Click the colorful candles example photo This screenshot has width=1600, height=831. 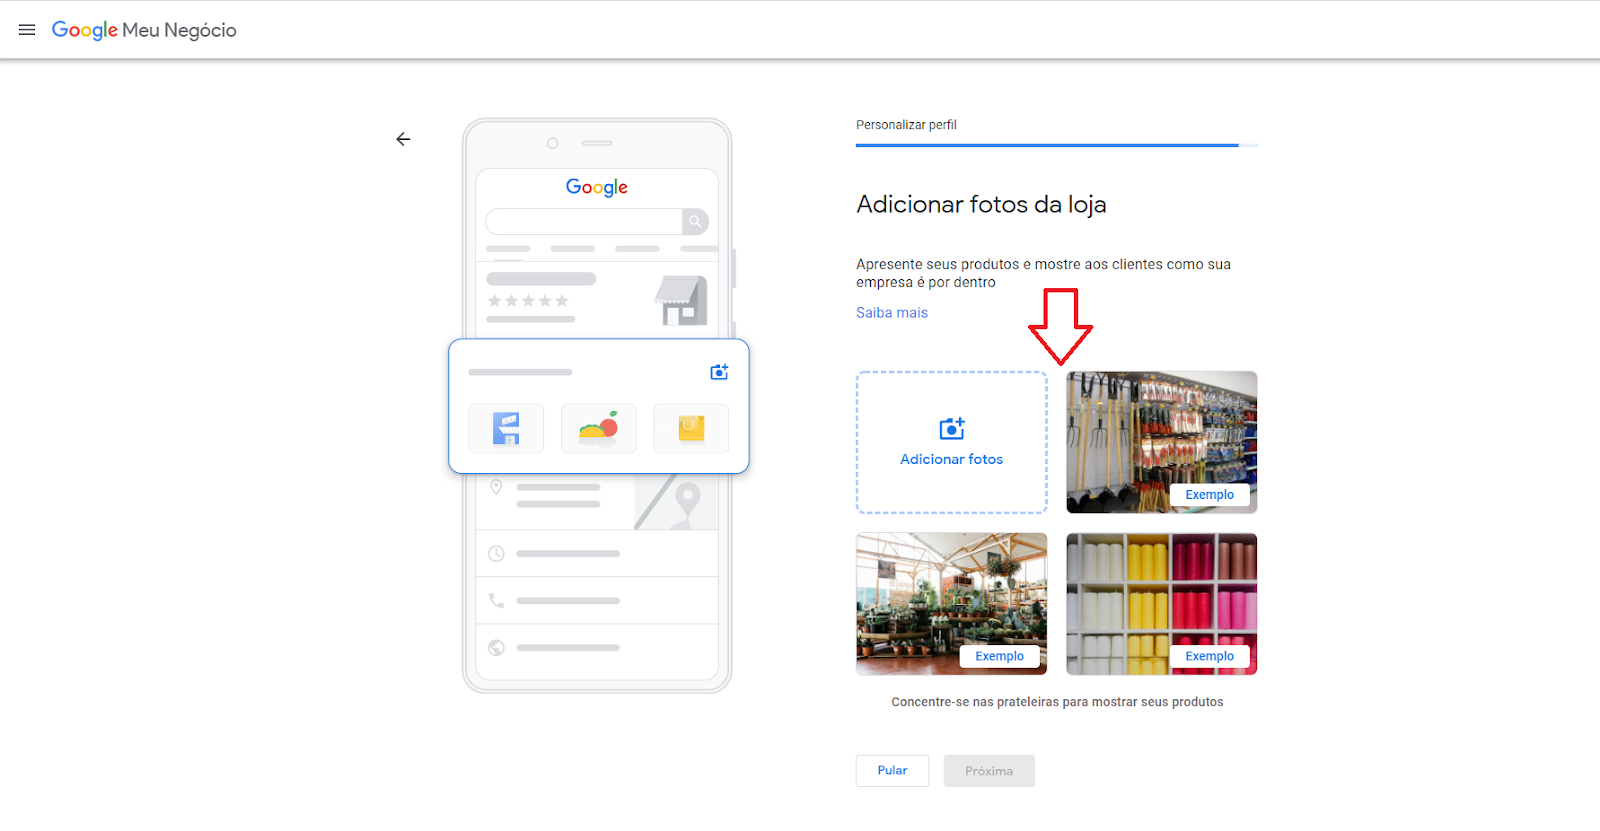[1162, 604]
